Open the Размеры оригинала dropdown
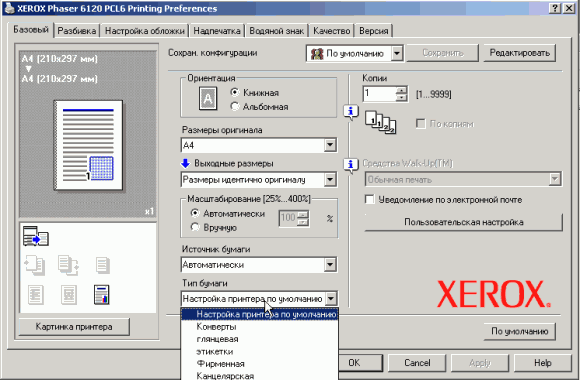Viewport: 580px width, 380px height. coord(330,145)
